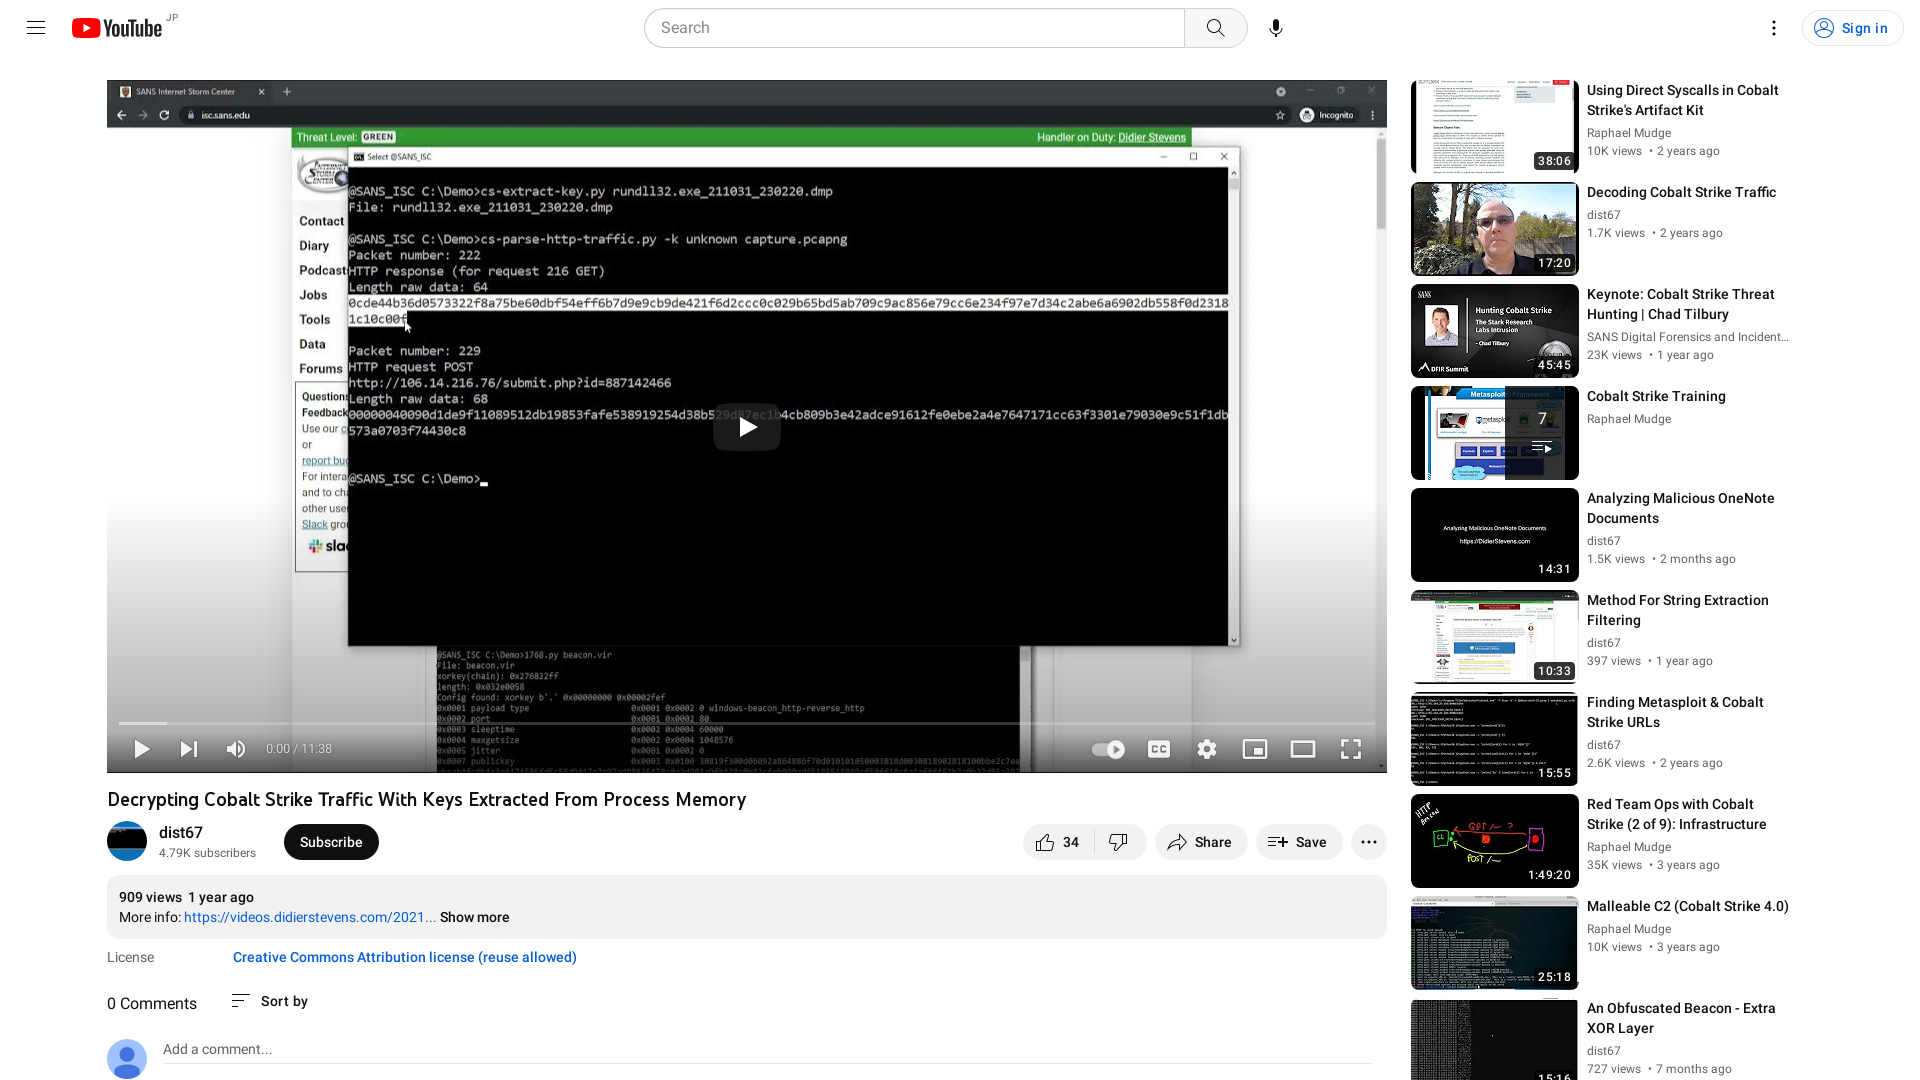1920x1080 pixels.
Task: Click the 0 Comments heading
Action: pyautogui.click(x=152, y=1003)
